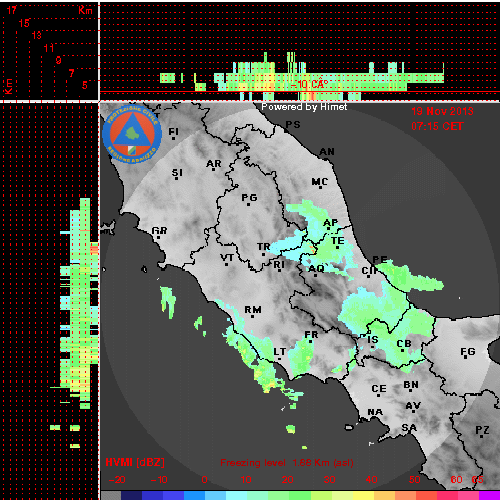Viewport: 500px width, 500px height.
Task: Click the FR city label
Action: coord(311,335)
